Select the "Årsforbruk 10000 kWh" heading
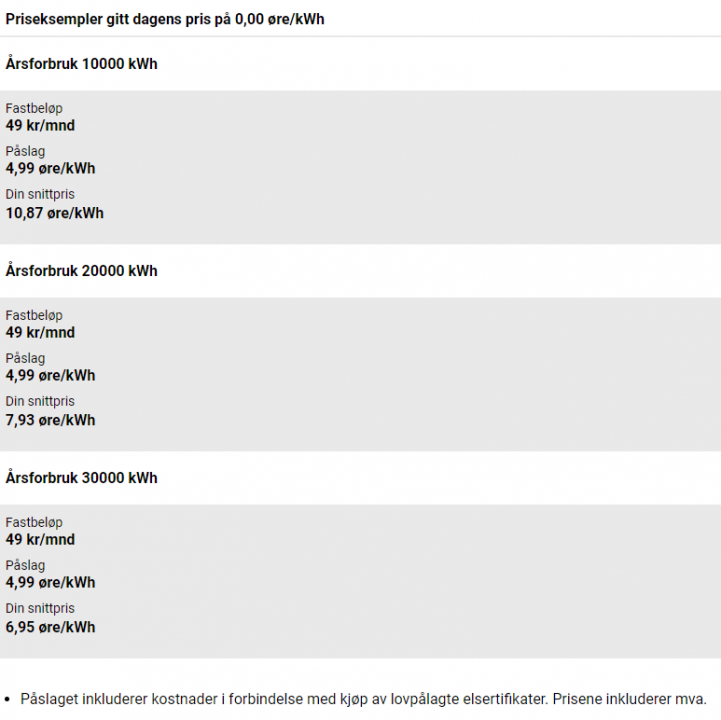The image size is (721, 720). [81, 64]
